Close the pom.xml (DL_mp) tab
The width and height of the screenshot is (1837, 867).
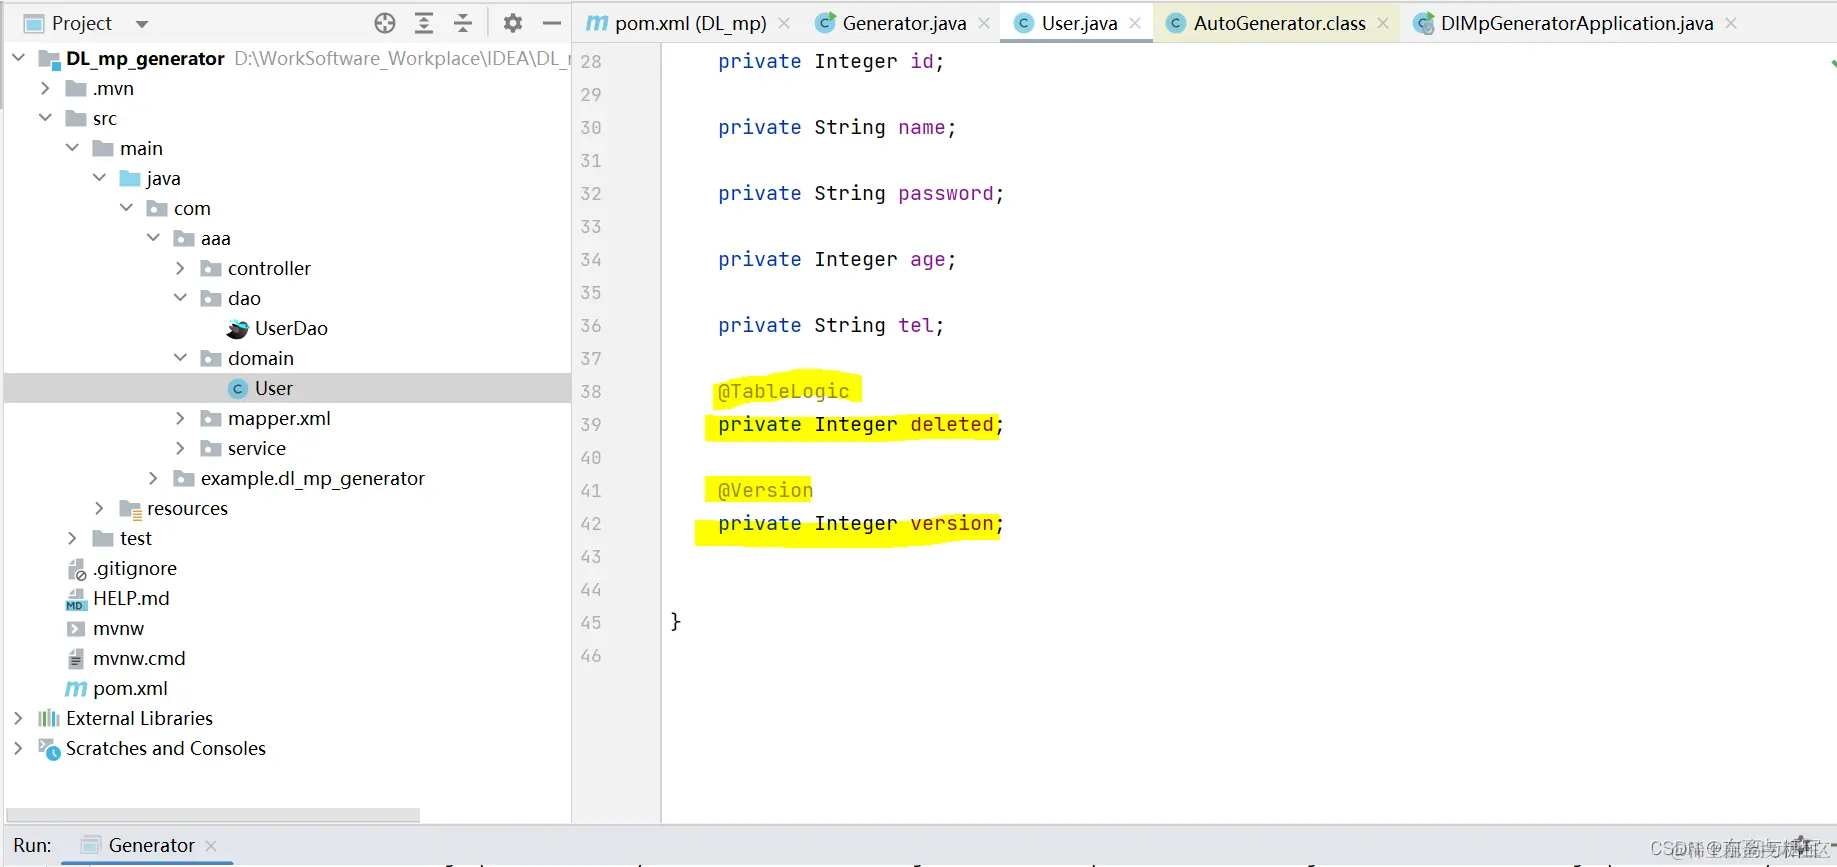[x=784, y=23]
